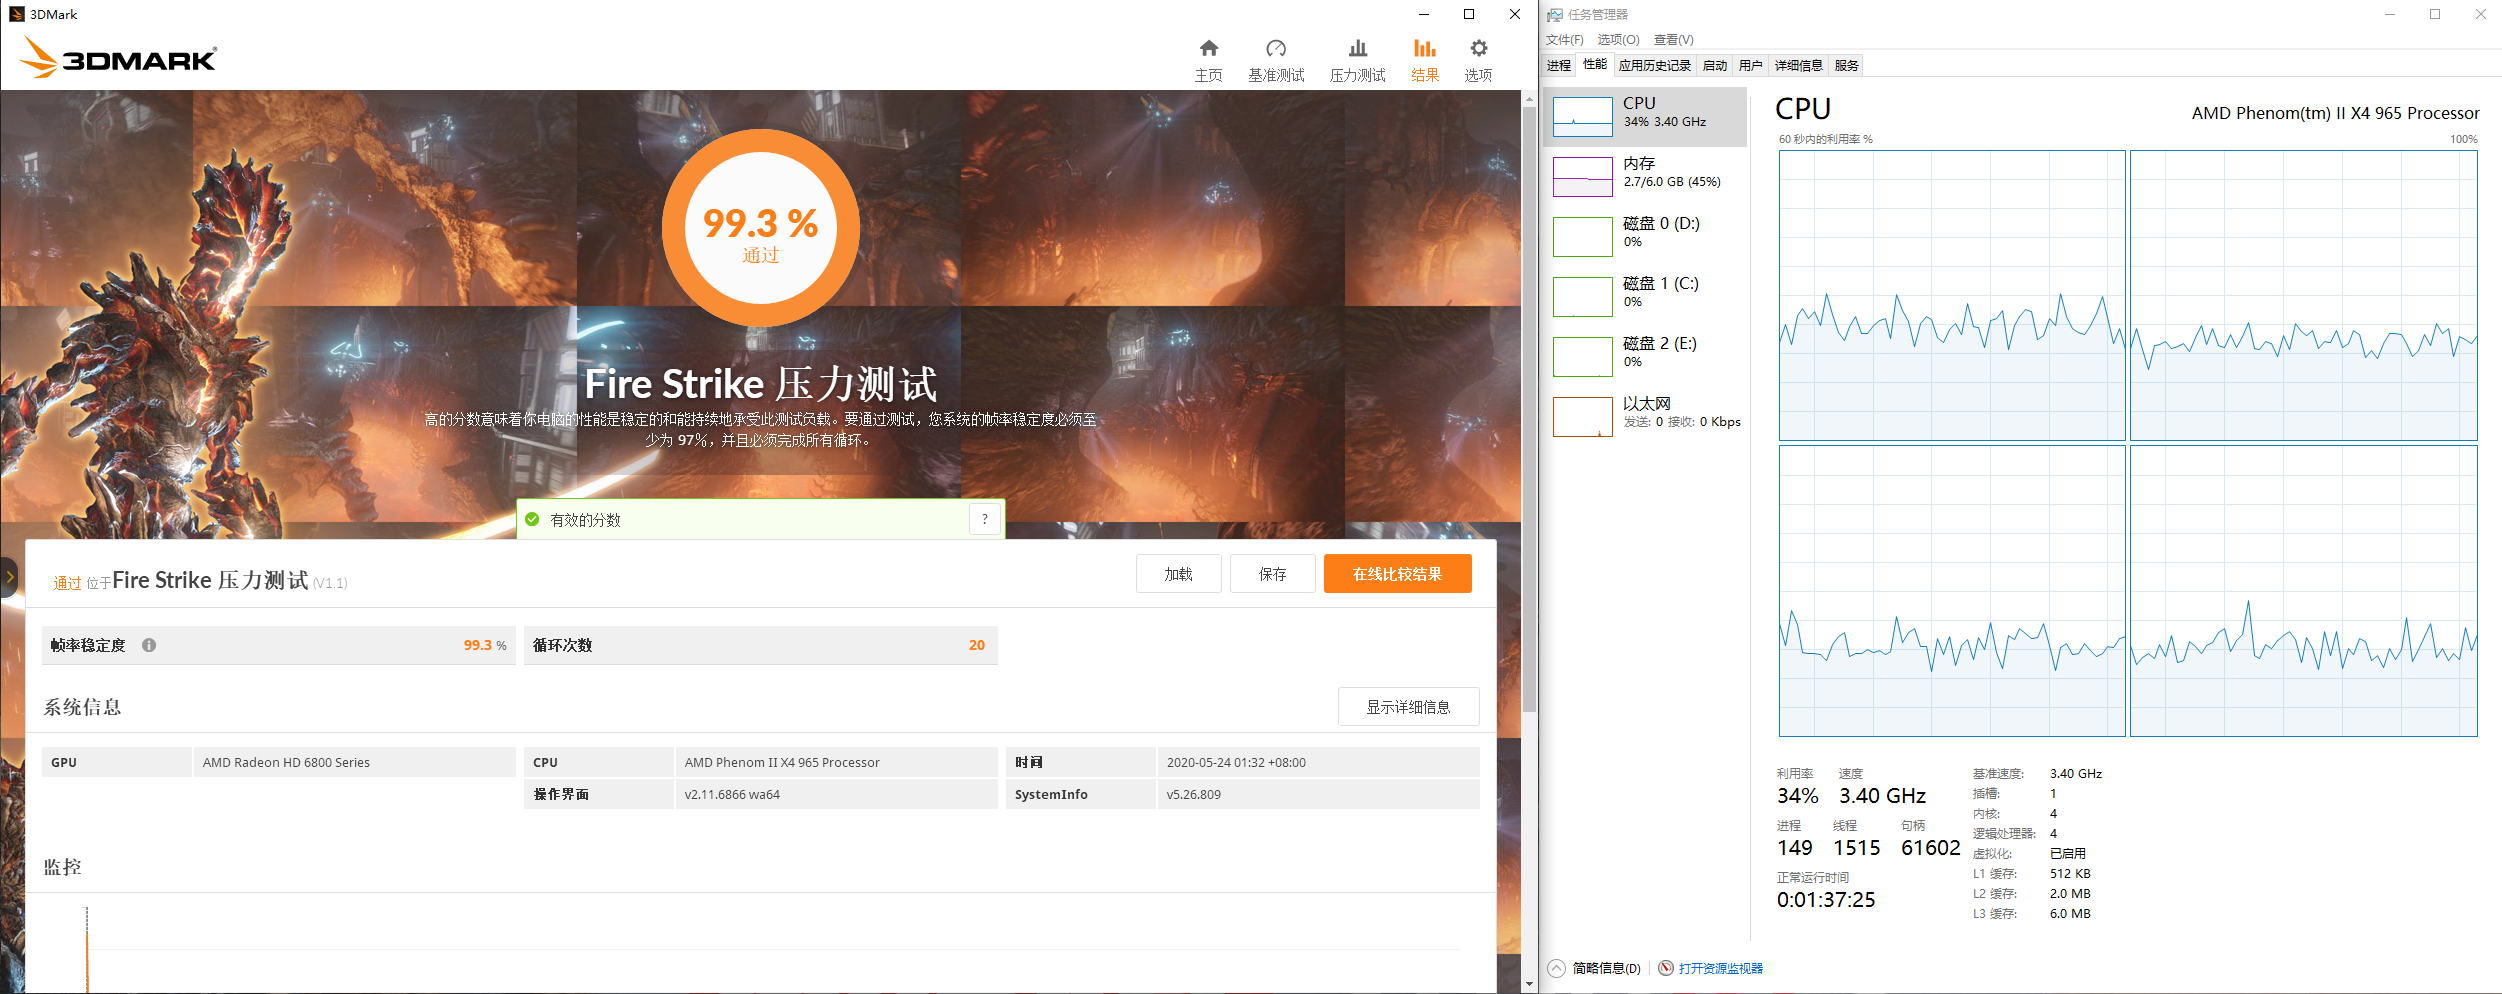Click the 显示详细信息 button
Screen dimensions: 2502x994
point(1409,707)
